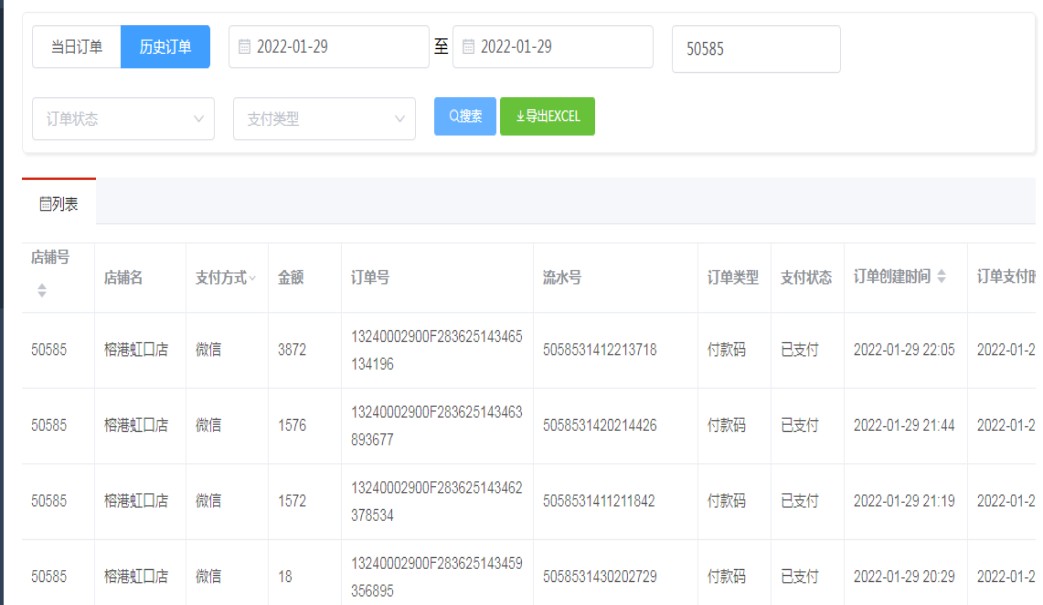This screenshot has width=1043, height=605.
Task: Click the 搜索 button
Action: click(465, 116)
